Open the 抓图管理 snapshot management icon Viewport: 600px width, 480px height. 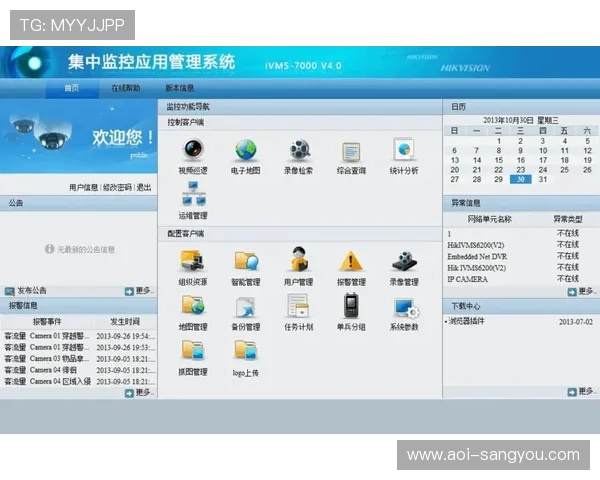pos(193,350)
